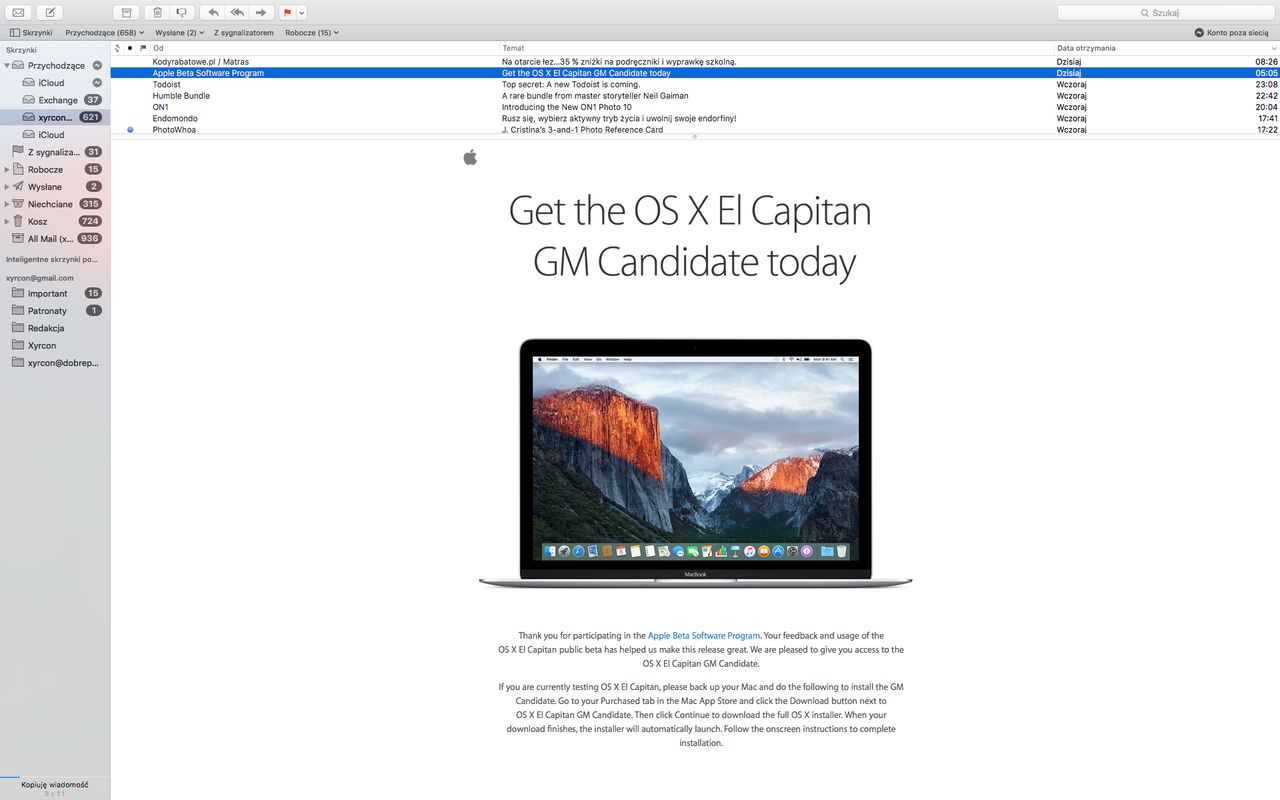Sort by Od sender column header
1280x800 pixels.
(324, 48)
